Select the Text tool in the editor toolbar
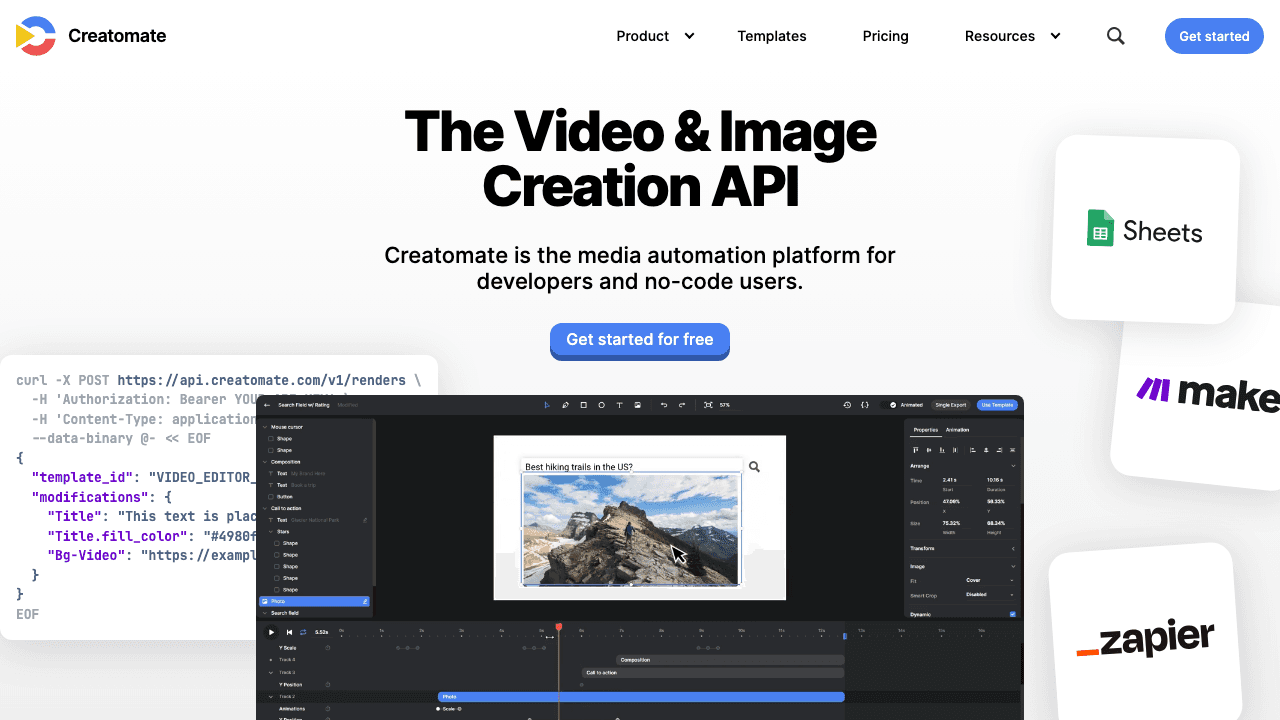1280x720 pixels. pos(619,405)
